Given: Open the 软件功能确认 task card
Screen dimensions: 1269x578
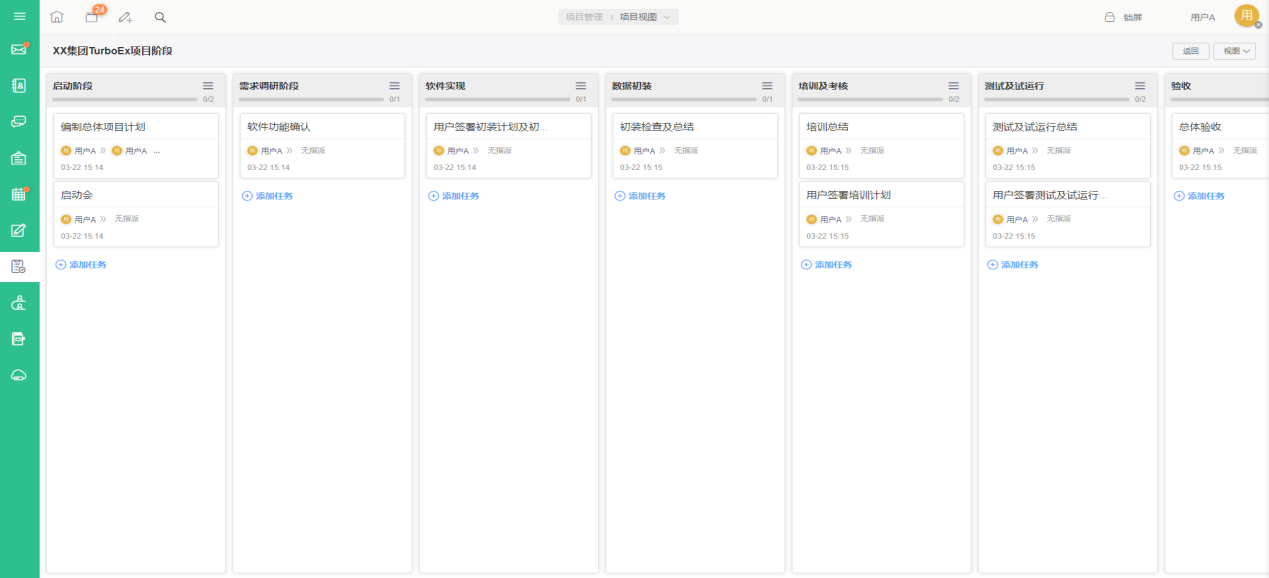Looking at the screenshot, I should [322, 145].
